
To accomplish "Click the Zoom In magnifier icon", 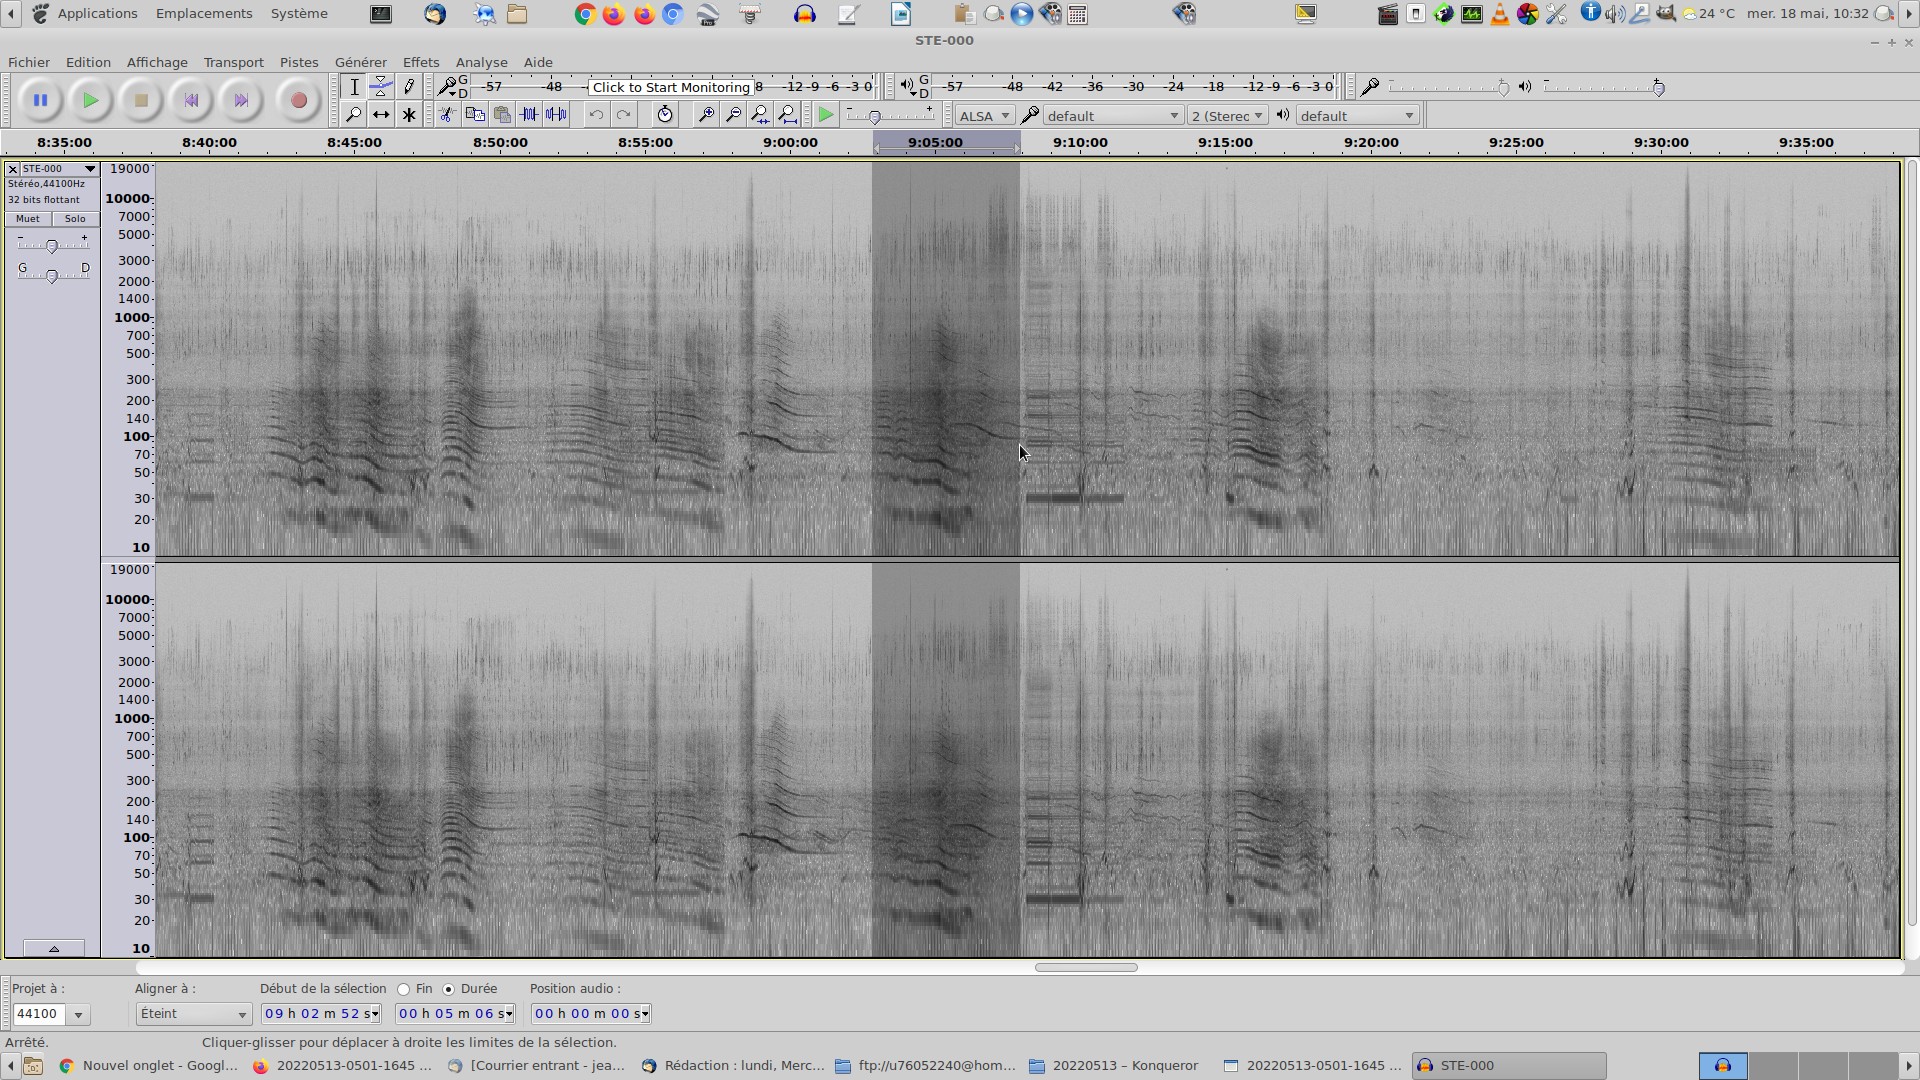I will click(706, 115).
